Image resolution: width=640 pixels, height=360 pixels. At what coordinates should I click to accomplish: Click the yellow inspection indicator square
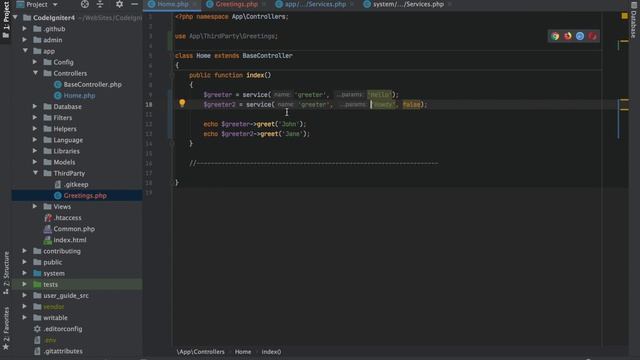click(624, 16)
